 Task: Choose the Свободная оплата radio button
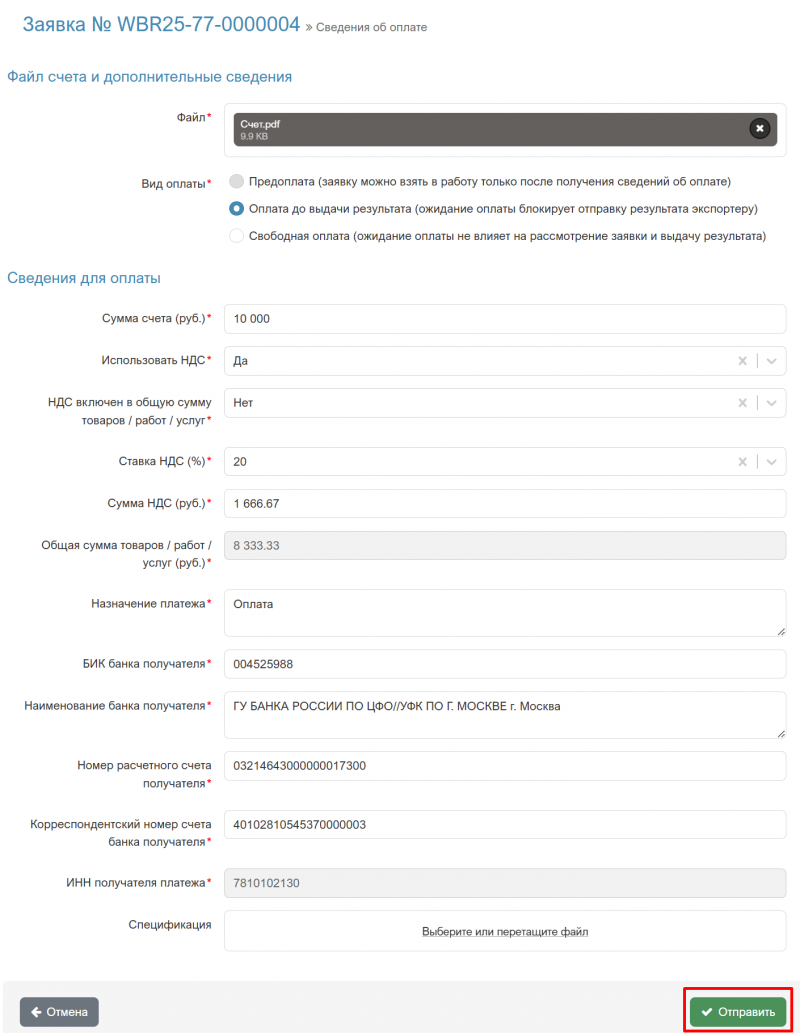[236, 236]
